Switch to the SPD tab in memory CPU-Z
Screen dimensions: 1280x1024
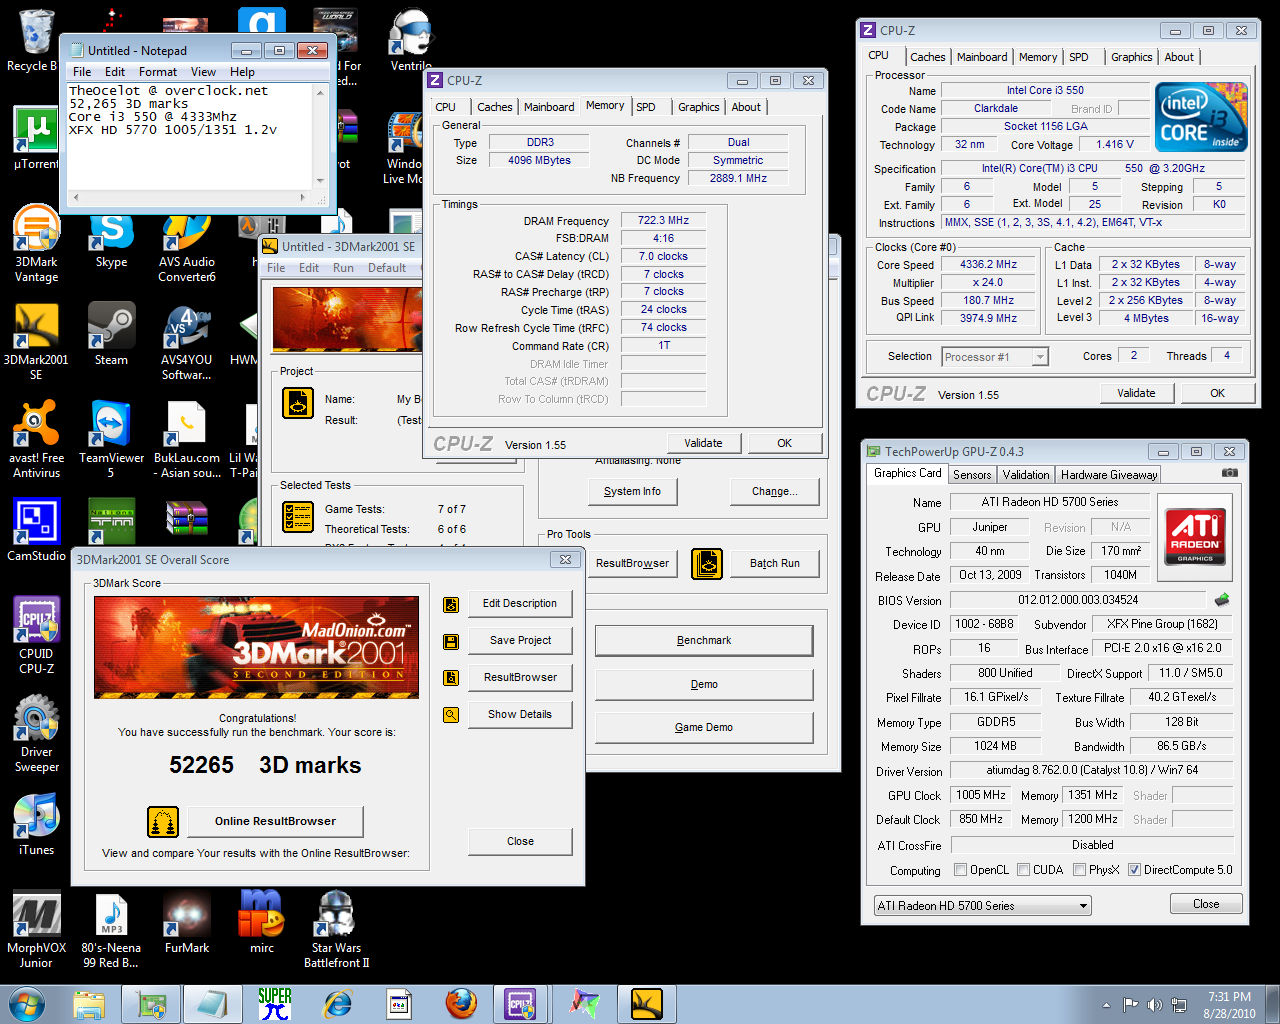[646, 107]
